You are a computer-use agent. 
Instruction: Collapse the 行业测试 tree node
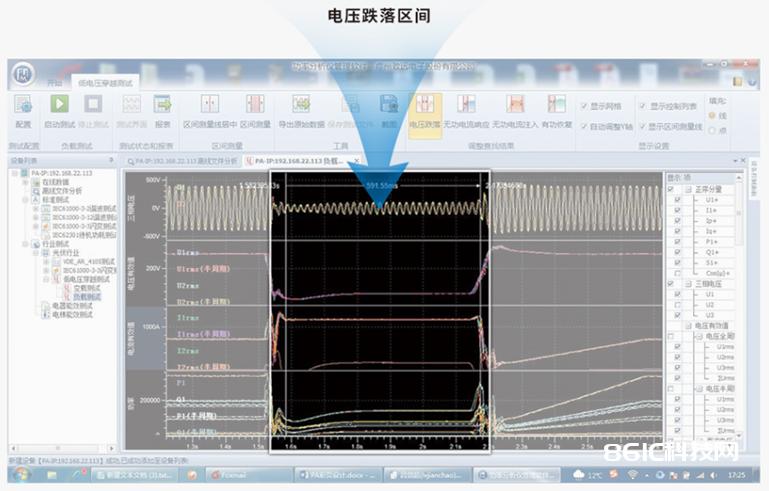tap(25, 244)
